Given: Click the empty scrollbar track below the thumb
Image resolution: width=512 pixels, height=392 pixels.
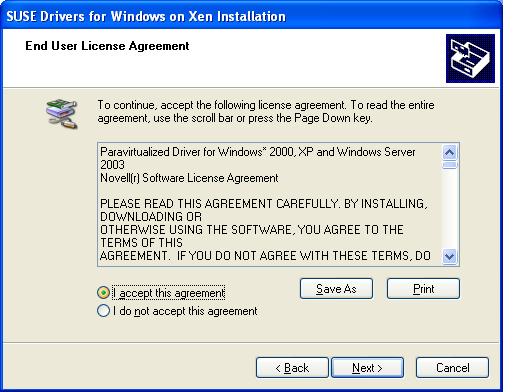Looking at the screenshot, I should pyautogui.click(x=450, y=209).
